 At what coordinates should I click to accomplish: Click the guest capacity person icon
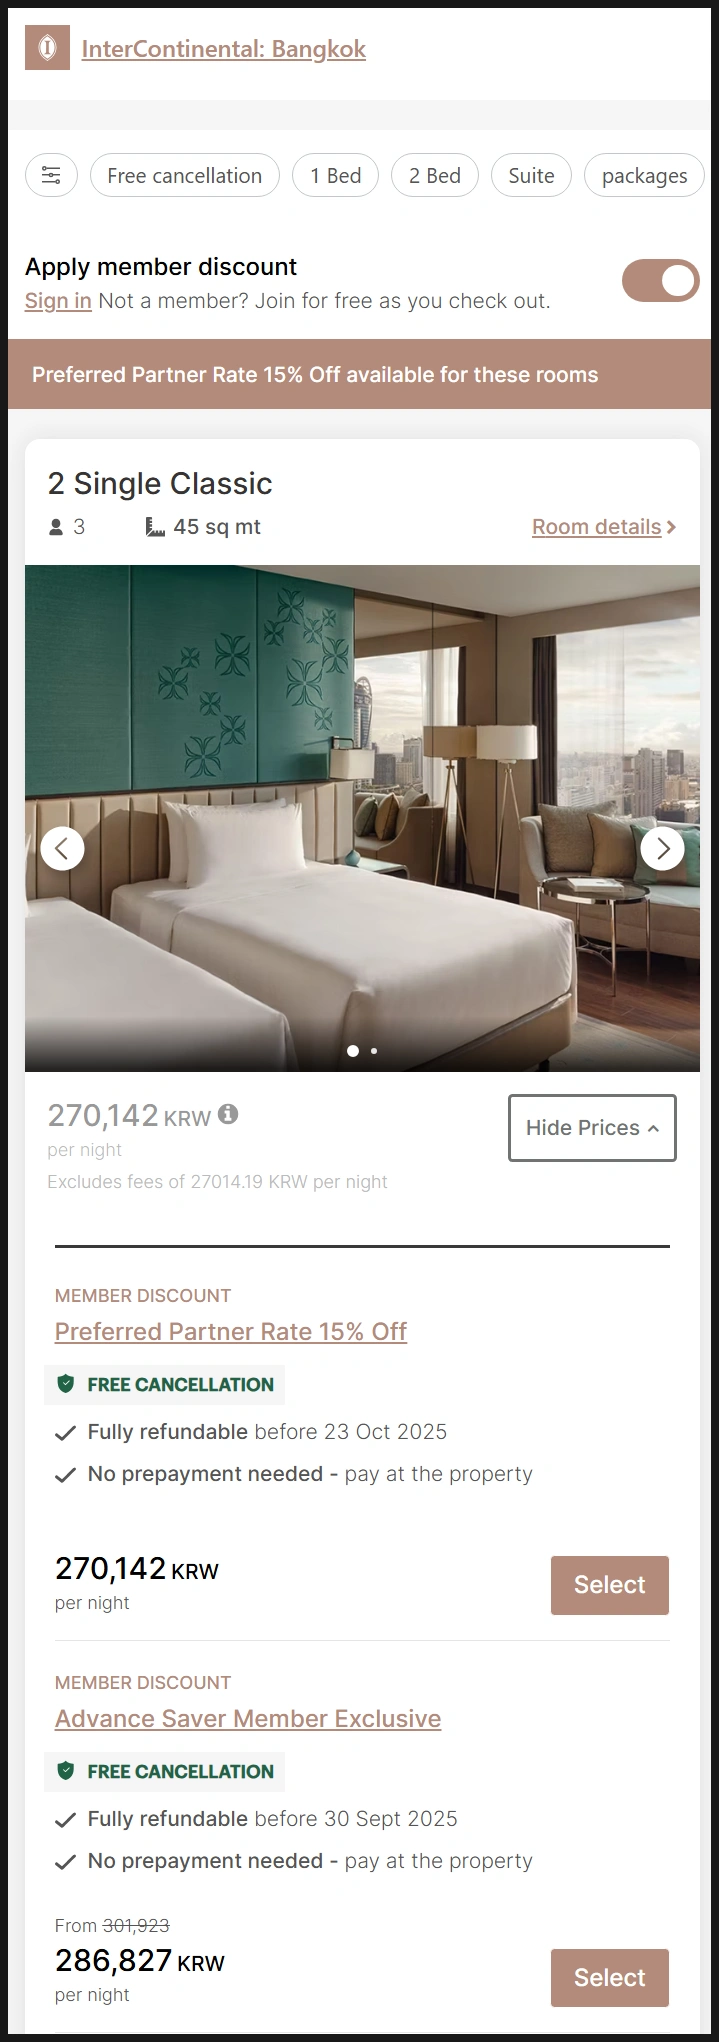point(56,527)
